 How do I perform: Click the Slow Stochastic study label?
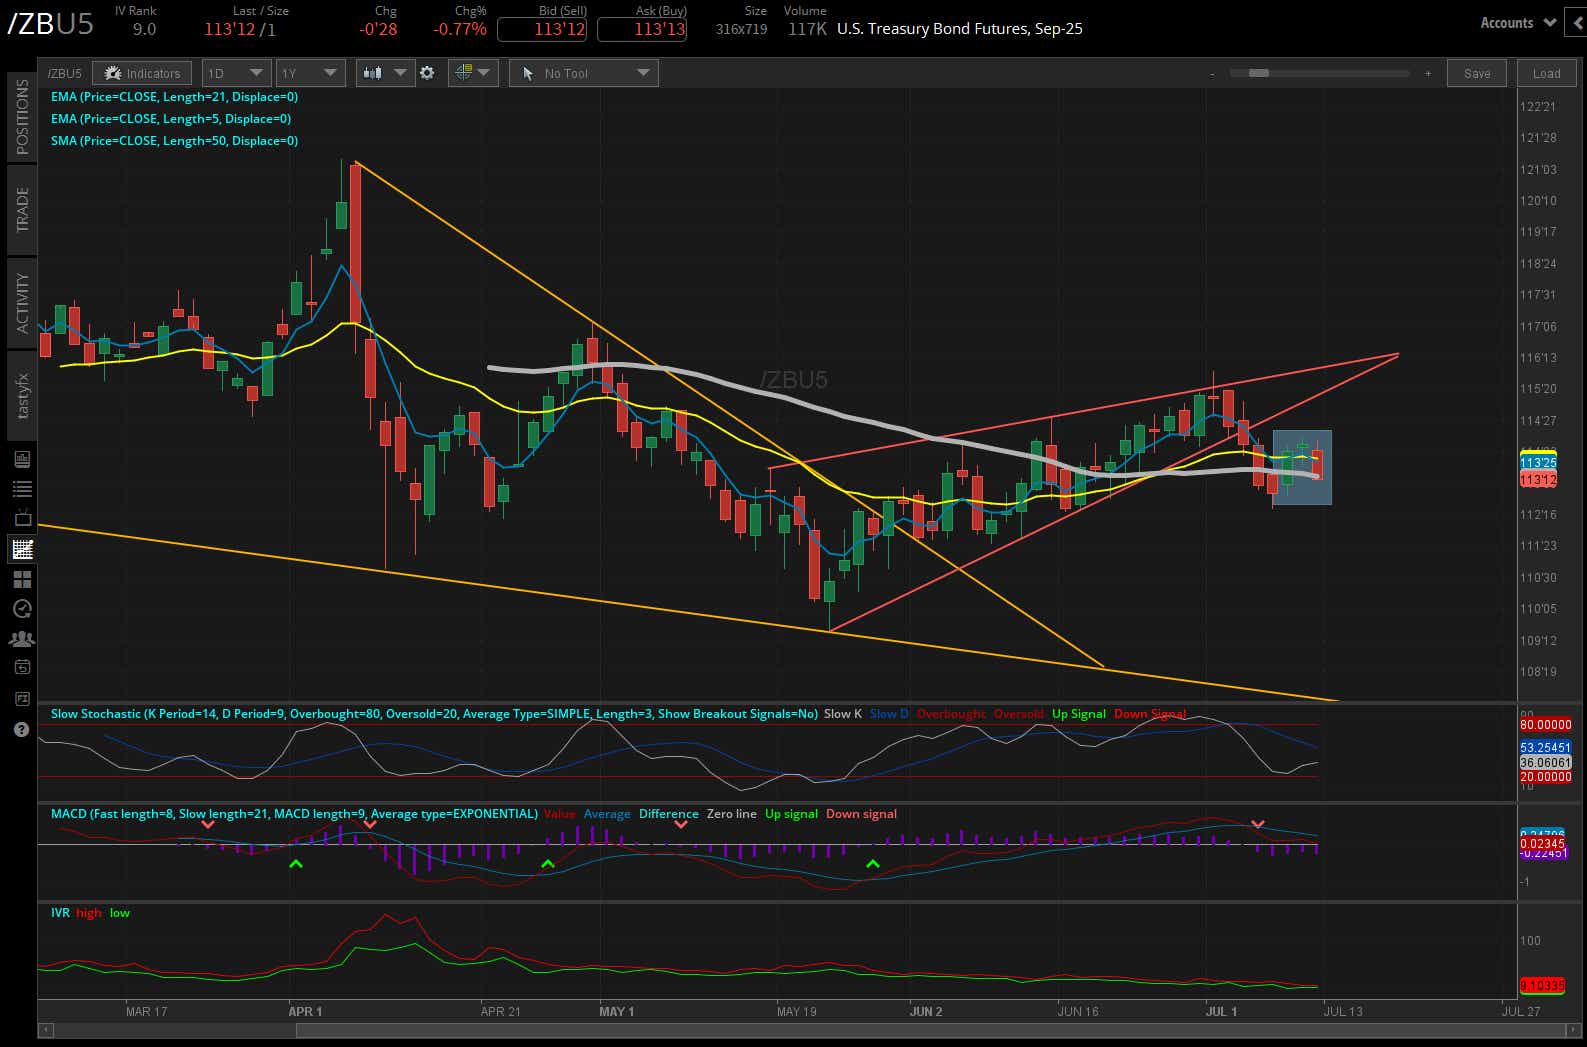434,714
